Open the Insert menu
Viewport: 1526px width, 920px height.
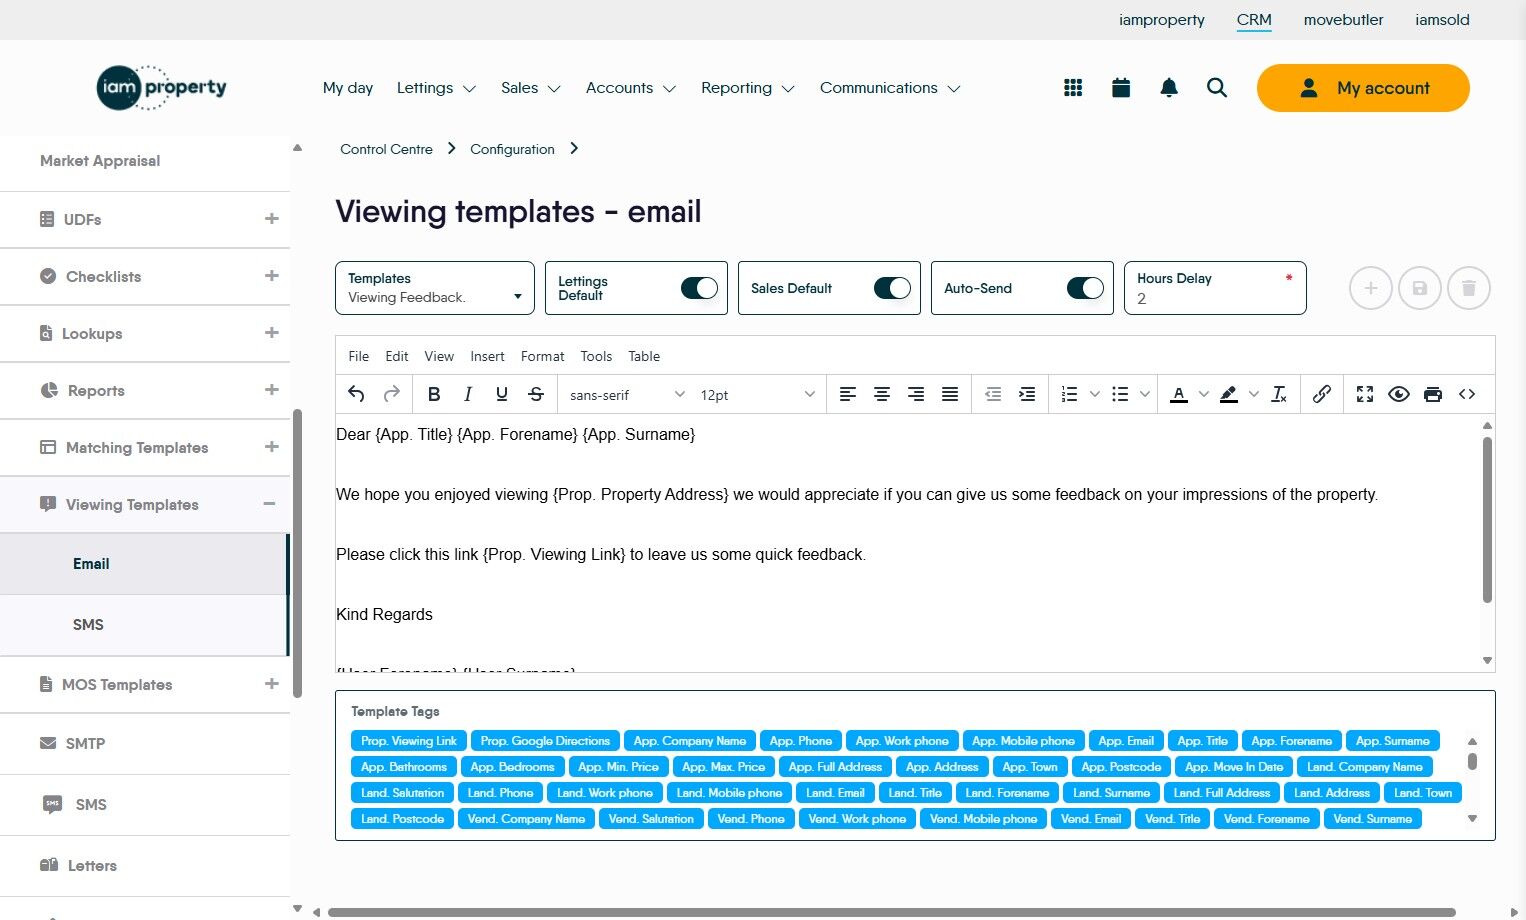pos(487,356)
